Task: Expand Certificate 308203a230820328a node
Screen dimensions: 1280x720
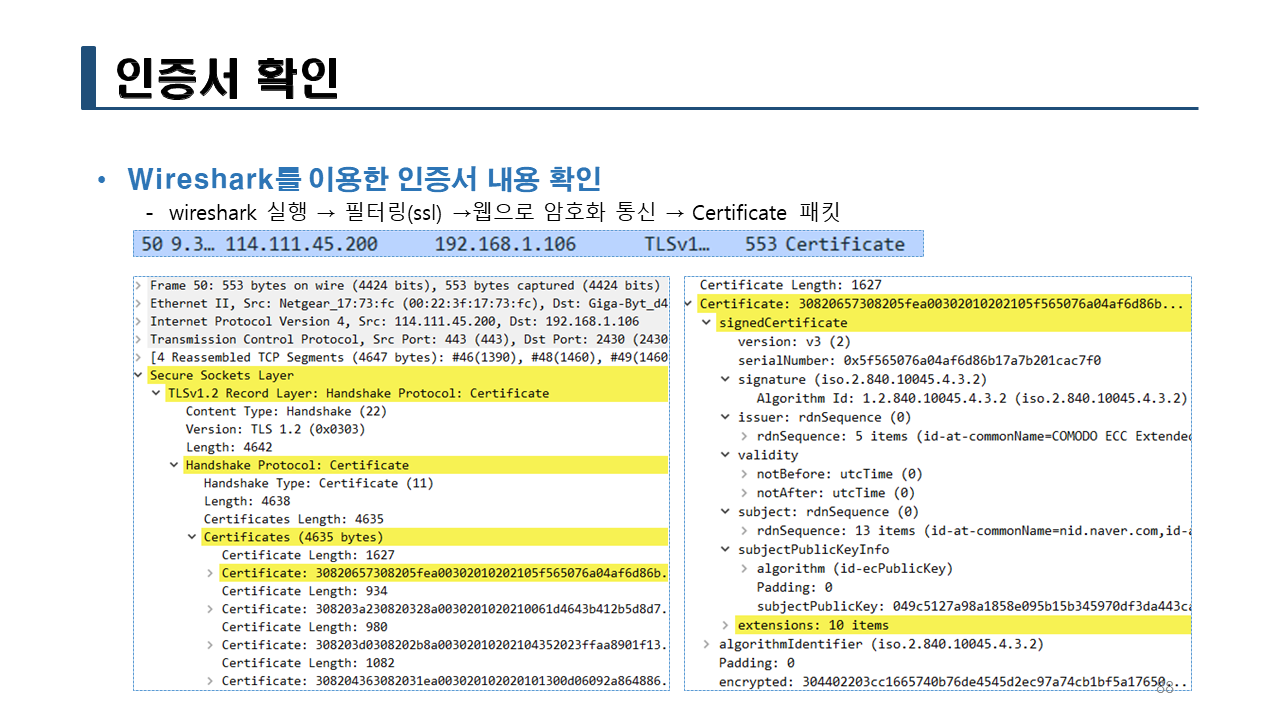Action: (211, 609)
